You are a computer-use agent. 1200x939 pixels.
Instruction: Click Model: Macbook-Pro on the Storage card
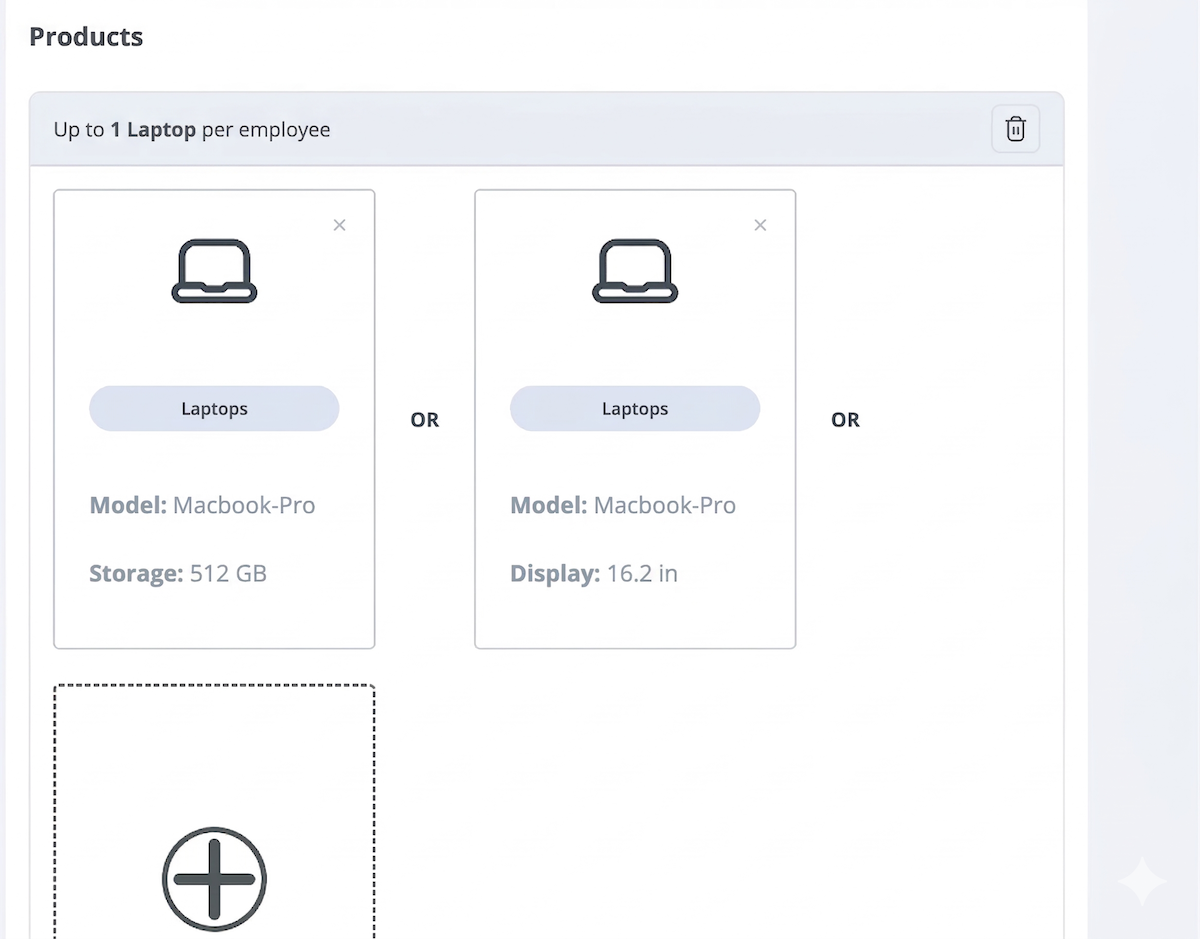pyautogui.click(x=202, y=505)
